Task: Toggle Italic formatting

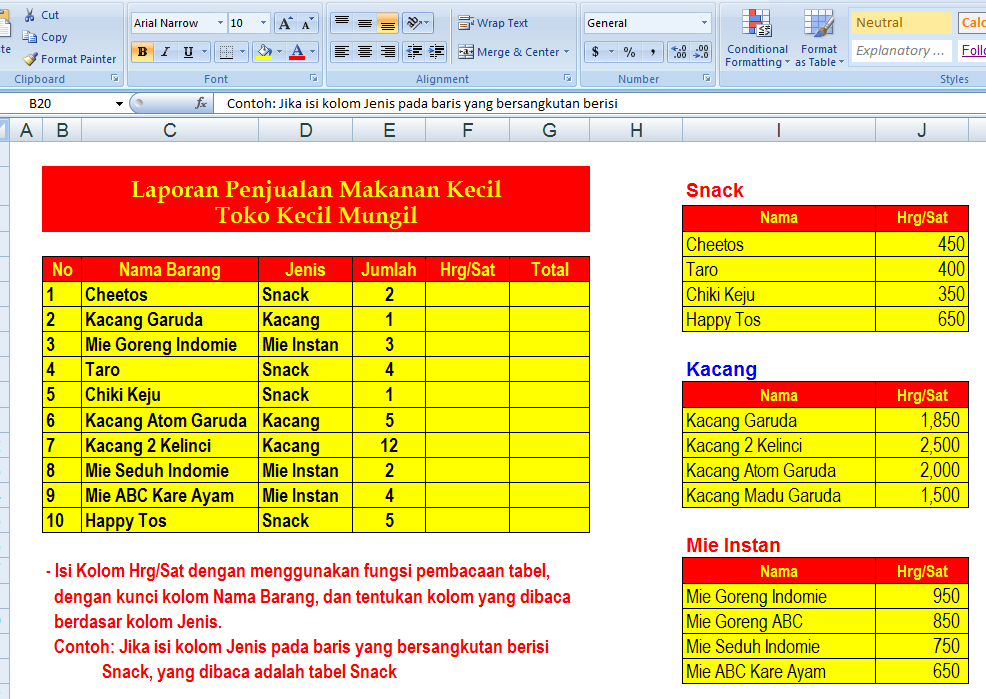Action: coord(165,52)
